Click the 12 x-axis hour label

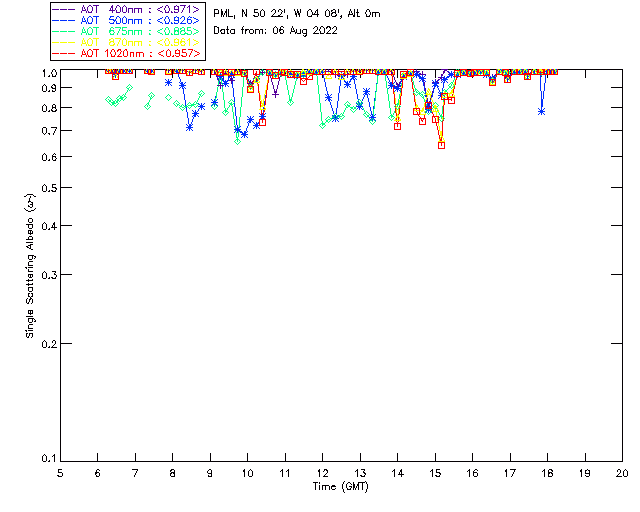click(322, 473)
